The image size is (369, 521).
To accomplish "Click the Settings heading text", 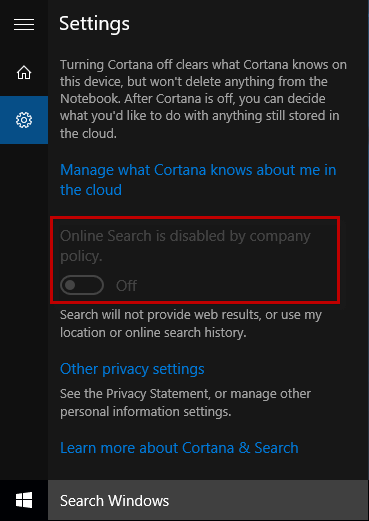I will coord(94,24).
